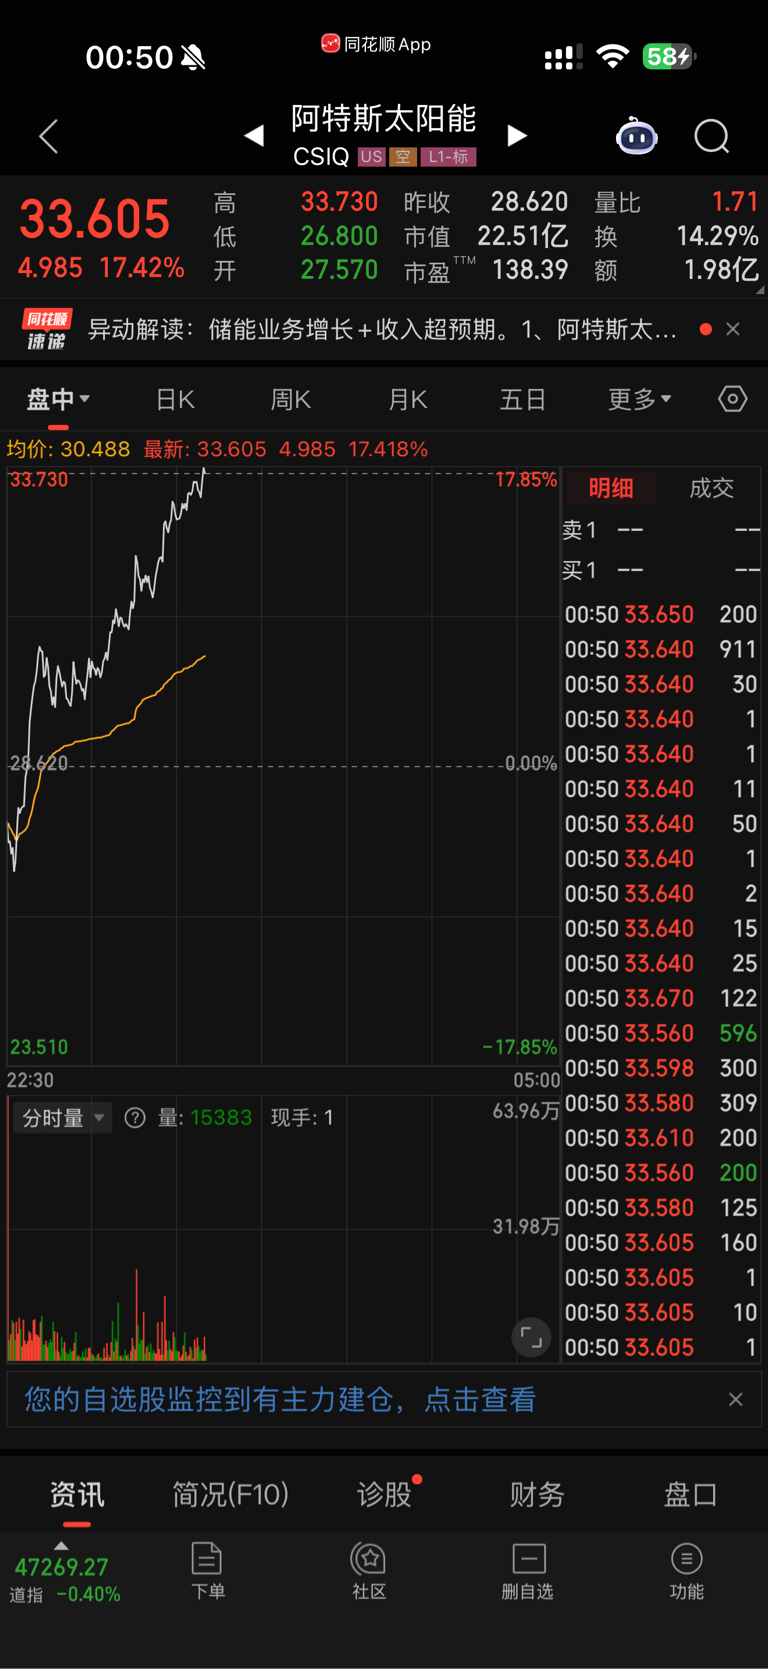Tap the tick row 33.560 volume 596
The image size is (768, 1669).
[661, 1033]
